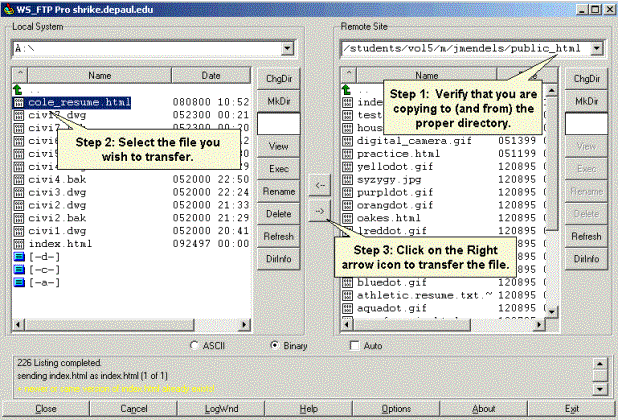The height and width of the screenshot is (420, 618).
Task: Click the local parent directory up-arrow icon
Action: coord(19,89)
